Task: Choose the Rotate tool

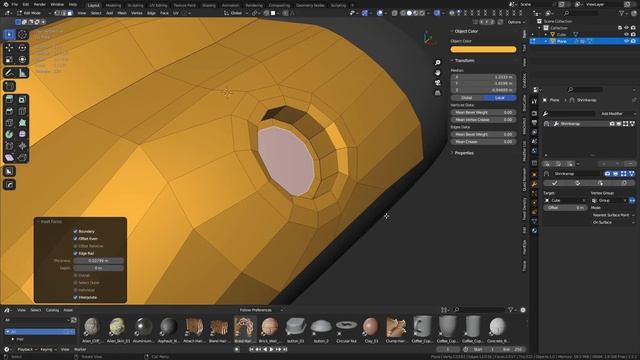Action: click(22, 48)
